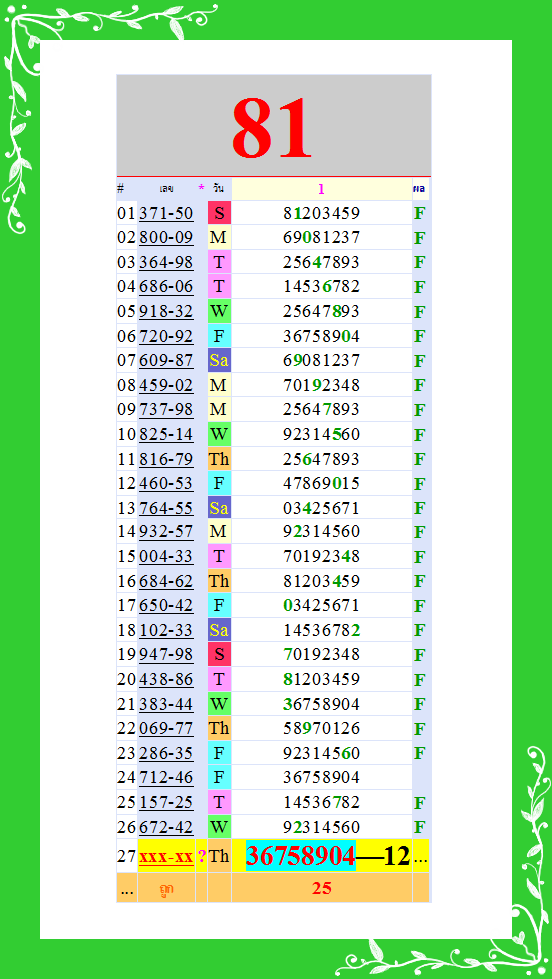This screenshot has width=552, height=979.
Task: Click the pink question mark in row 27
Action: tap(201, 857)
